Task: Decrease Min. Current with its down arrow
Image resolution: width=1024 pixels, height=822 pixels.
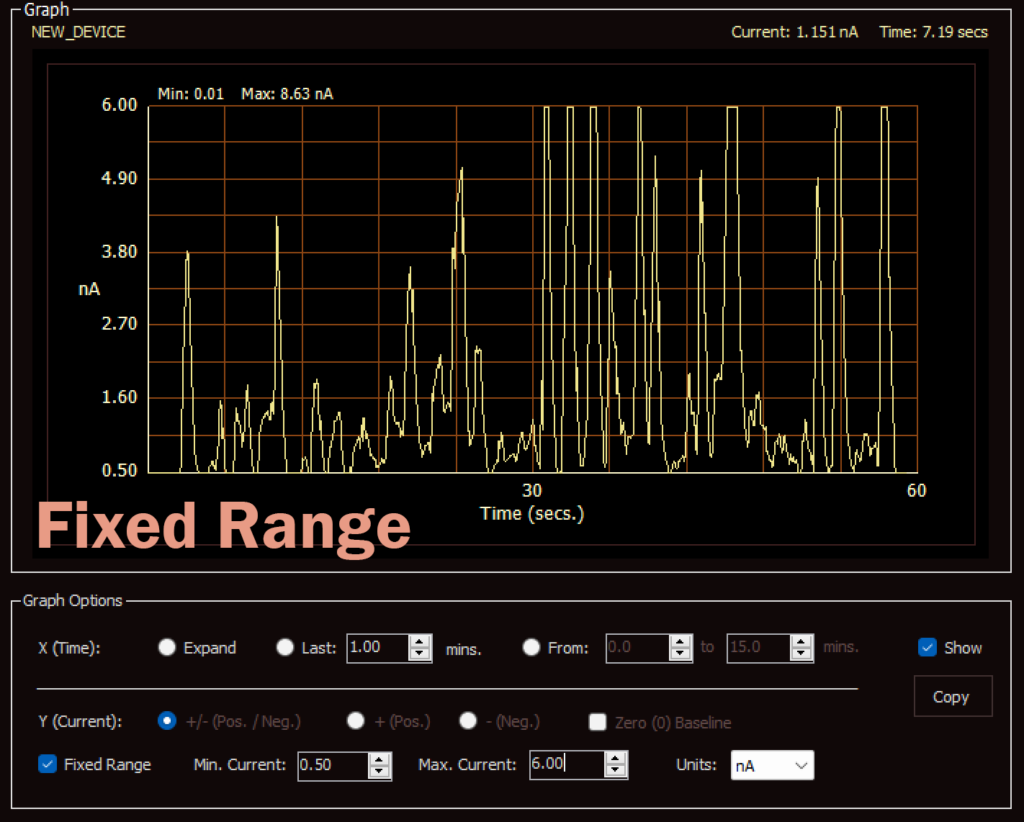Action: 378,772
